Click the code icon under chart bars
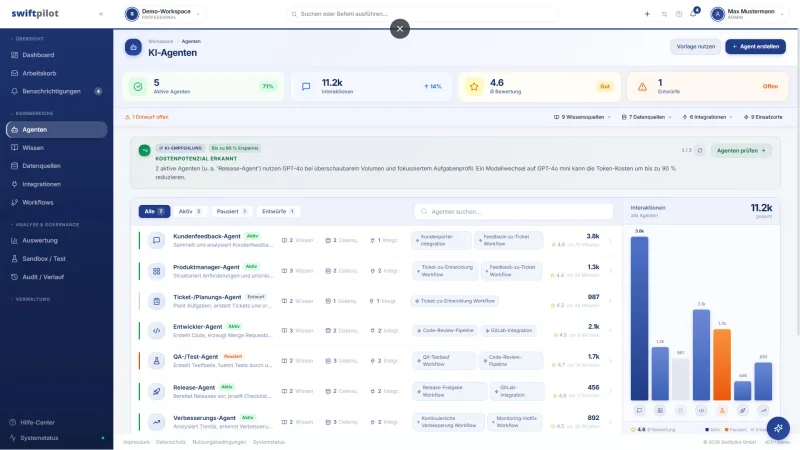Viewport: 800px width, 450px height. click(701, 410)
